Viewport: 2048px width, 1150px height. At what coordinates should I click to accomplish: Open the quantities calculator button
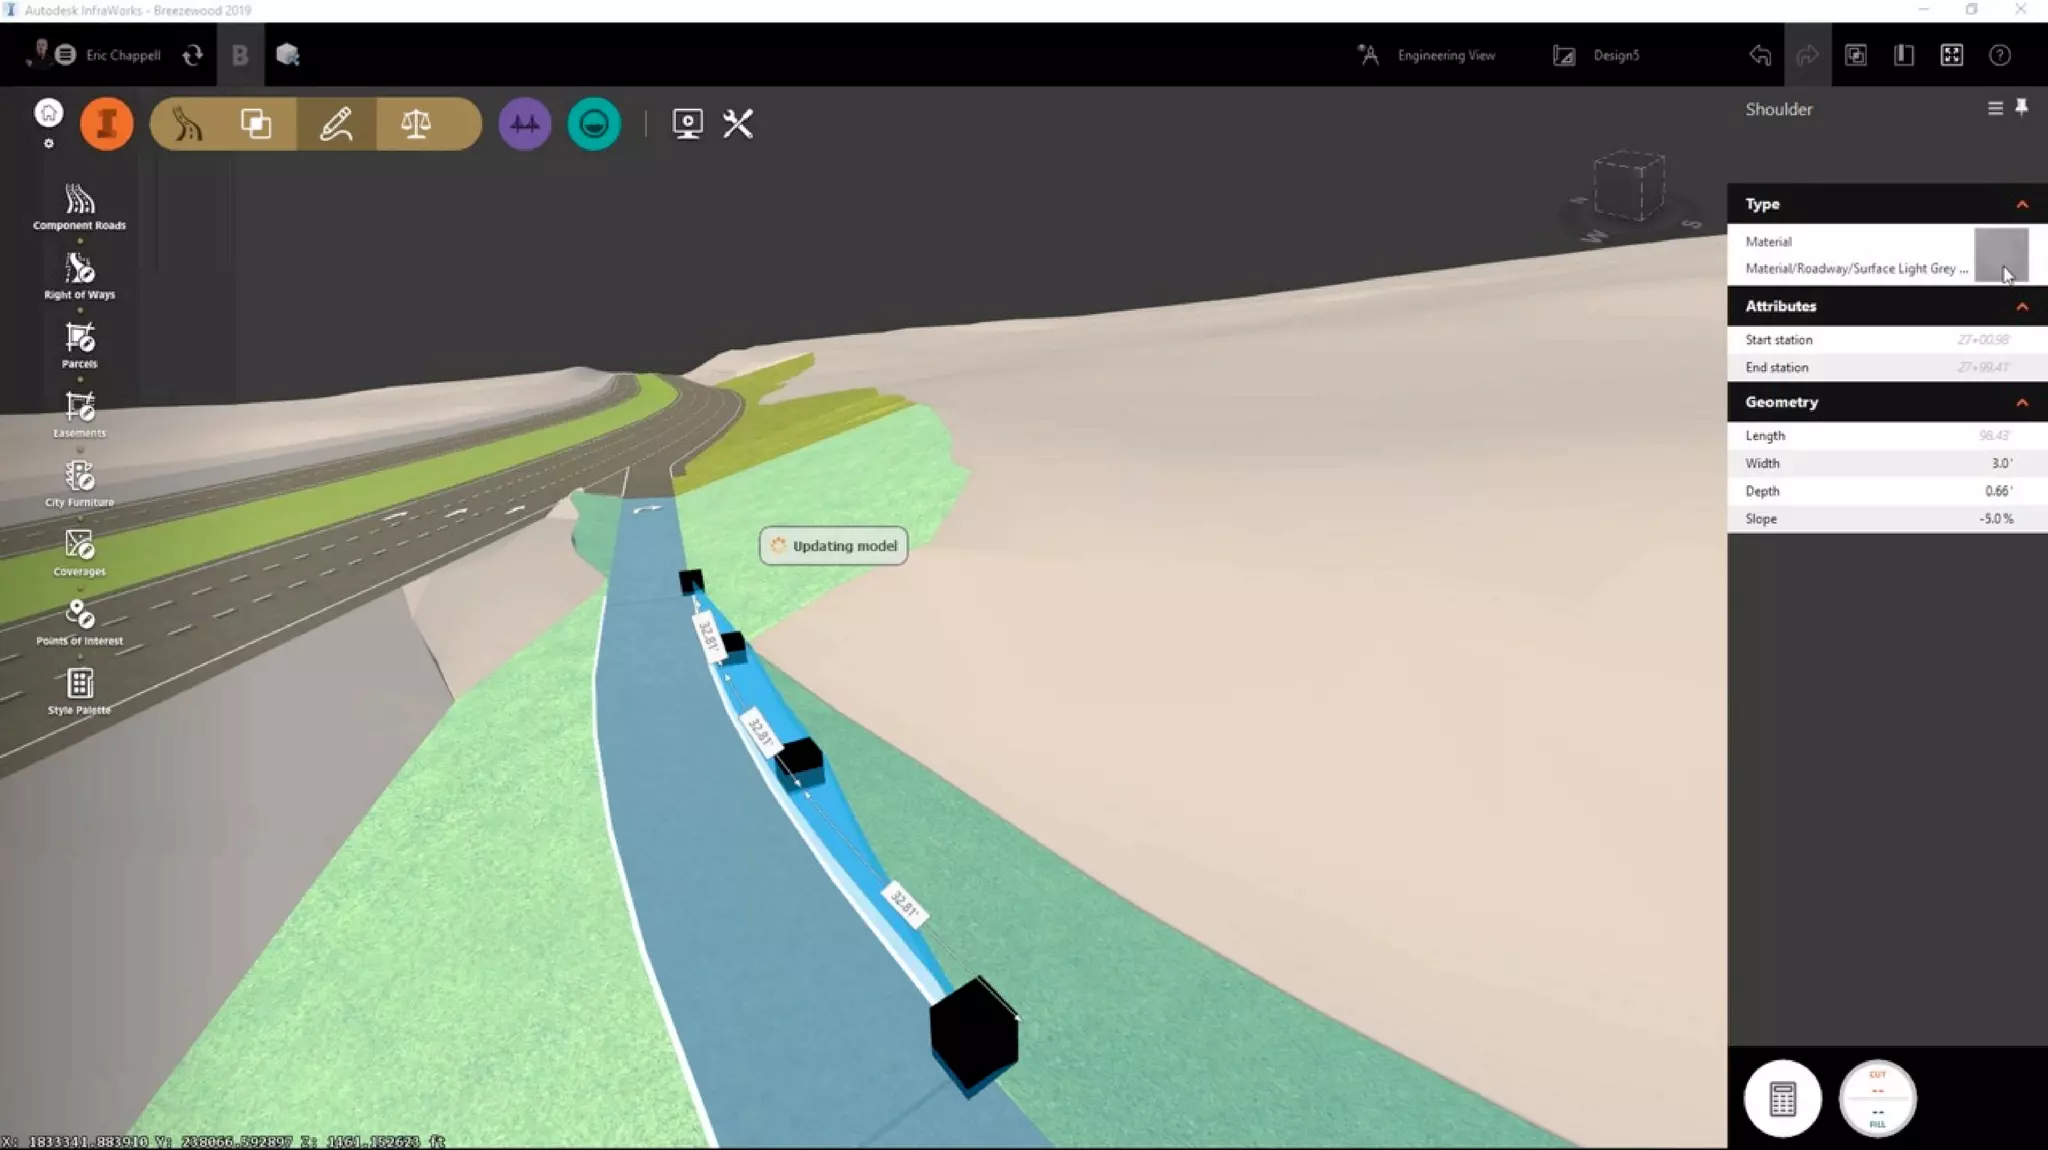point(1782,1098)
